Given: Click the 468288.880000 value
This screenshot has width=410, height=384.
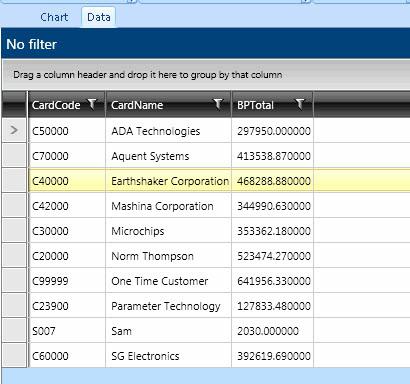Looking at the screenshot, I should [274, 181].
